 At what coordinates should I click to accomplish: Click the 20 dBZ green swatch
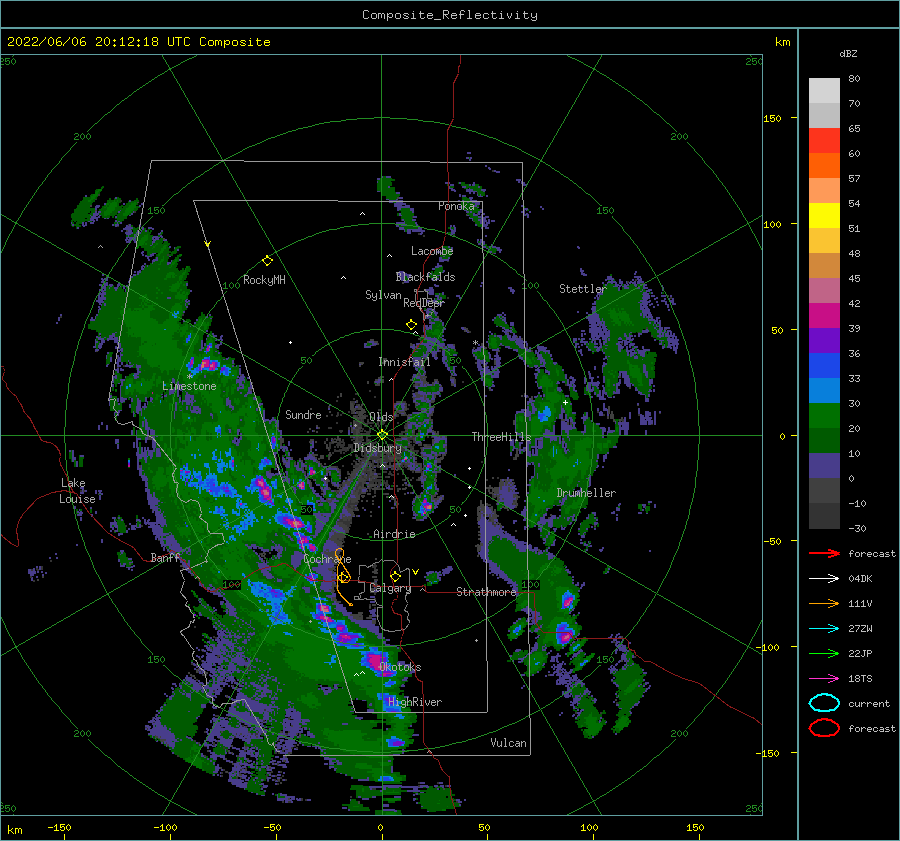tap(824, 416)
